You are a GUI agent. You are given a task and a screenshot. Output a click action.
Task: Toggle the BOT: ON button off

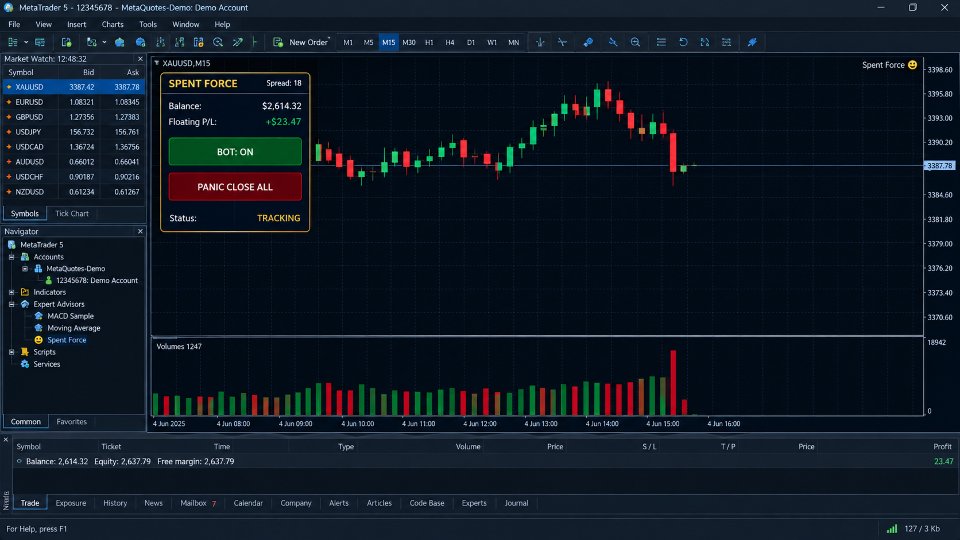click(235, 152)
